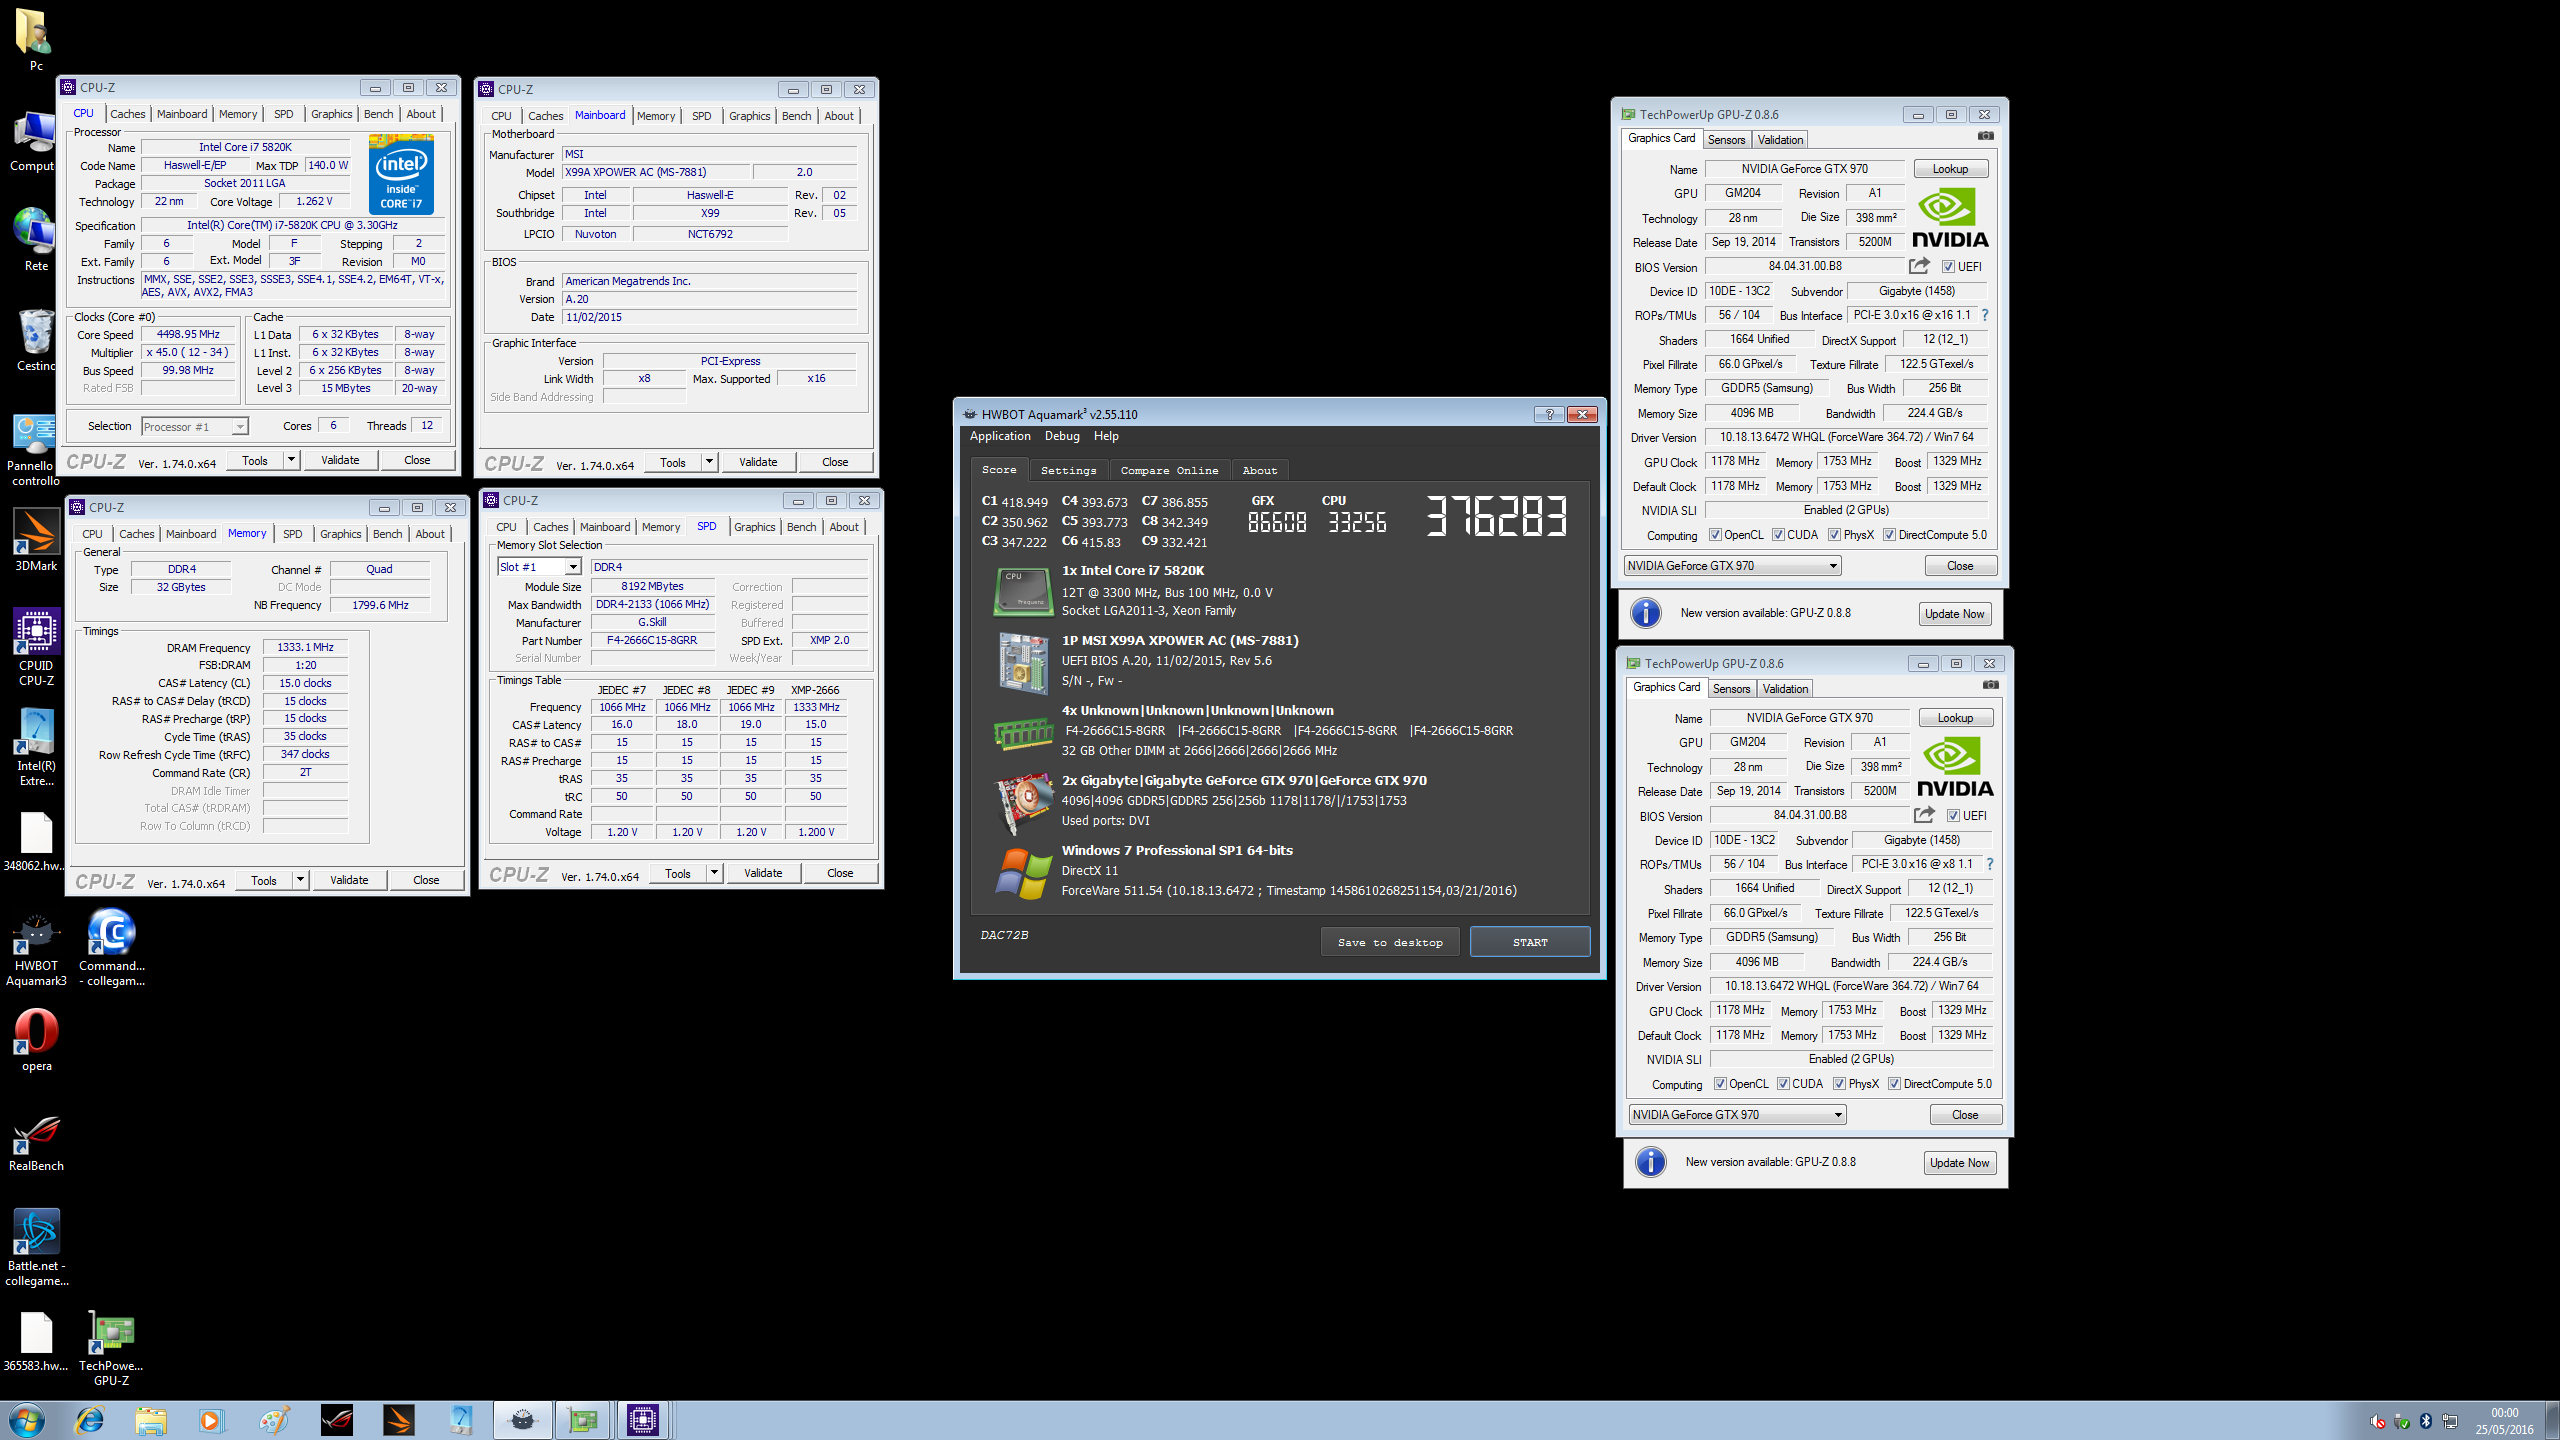Open Windows Explorer from taskbar

(x=151, y=1420)
